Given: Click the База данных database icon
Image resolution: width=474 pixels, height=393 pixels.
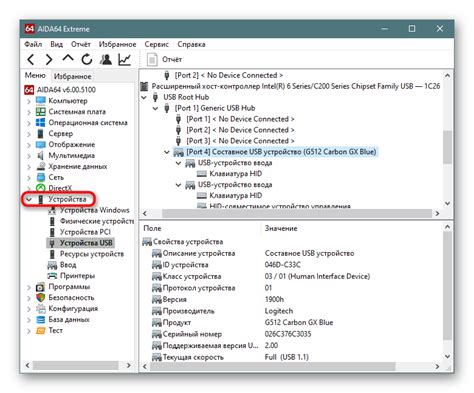Looking at the screenshot, I should tap(40, 320).
